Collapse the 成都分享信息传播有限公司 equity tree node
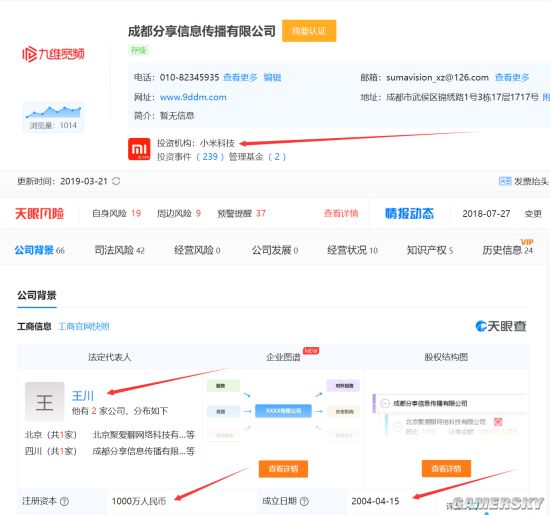 [385, 403]
